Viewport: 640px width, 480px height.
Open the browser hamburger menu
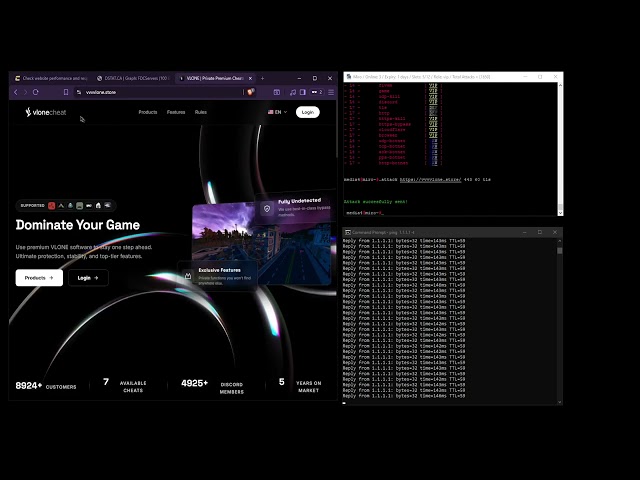click(331, 92)
